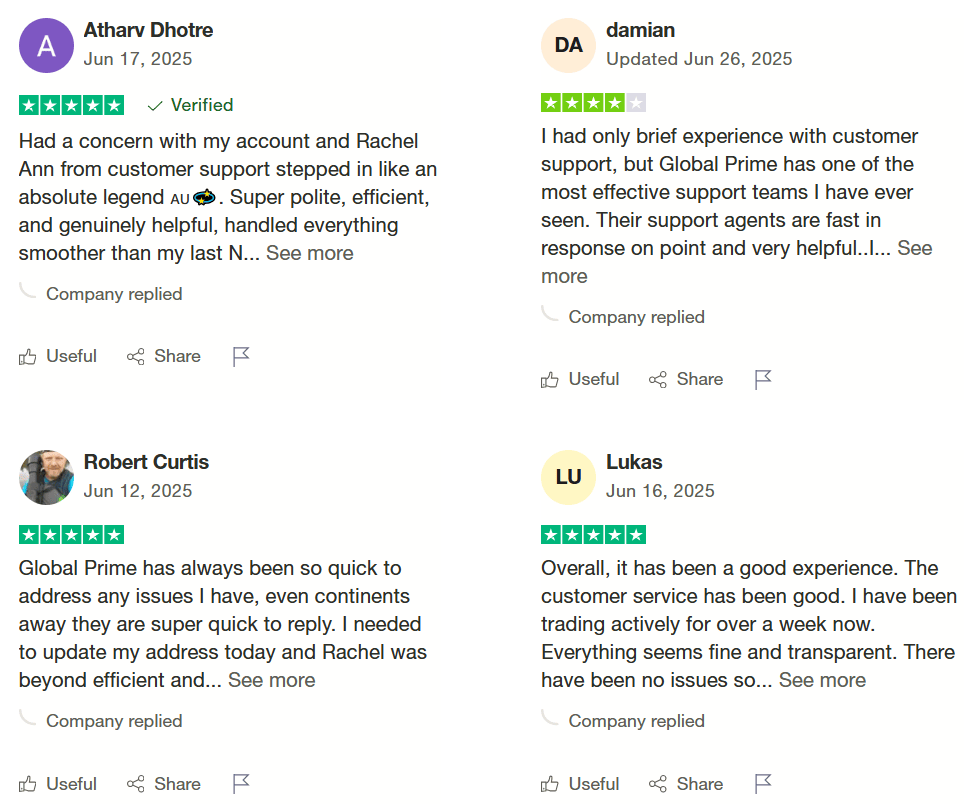Open Atharv Dhotre's purple avatar
This screenshot has height=808, width=980.
(x=46, y=46)
